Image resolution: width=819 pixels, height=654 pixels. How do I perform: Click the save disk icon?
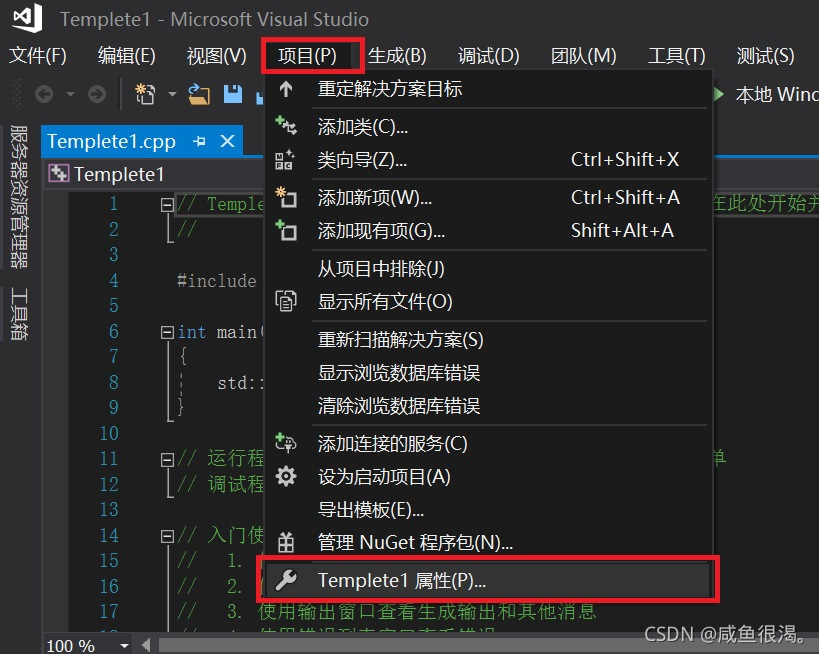pos(233,95)
